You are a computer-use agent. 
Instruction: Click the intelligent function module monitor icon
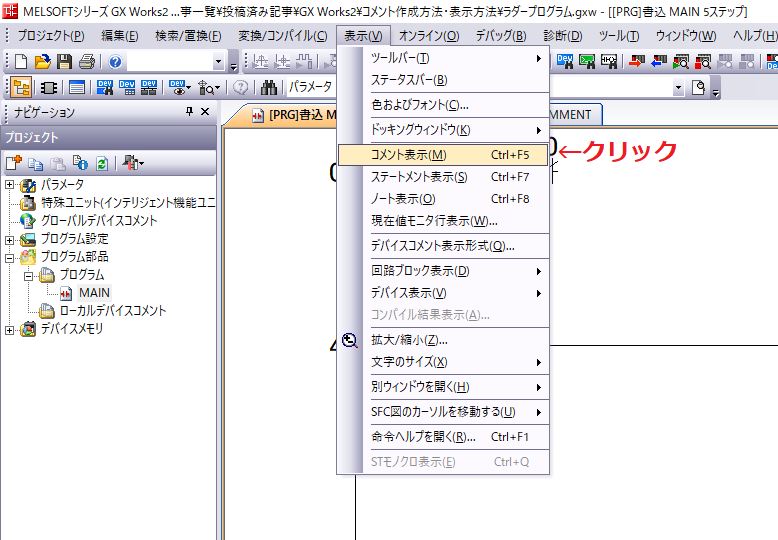(205, 88)
